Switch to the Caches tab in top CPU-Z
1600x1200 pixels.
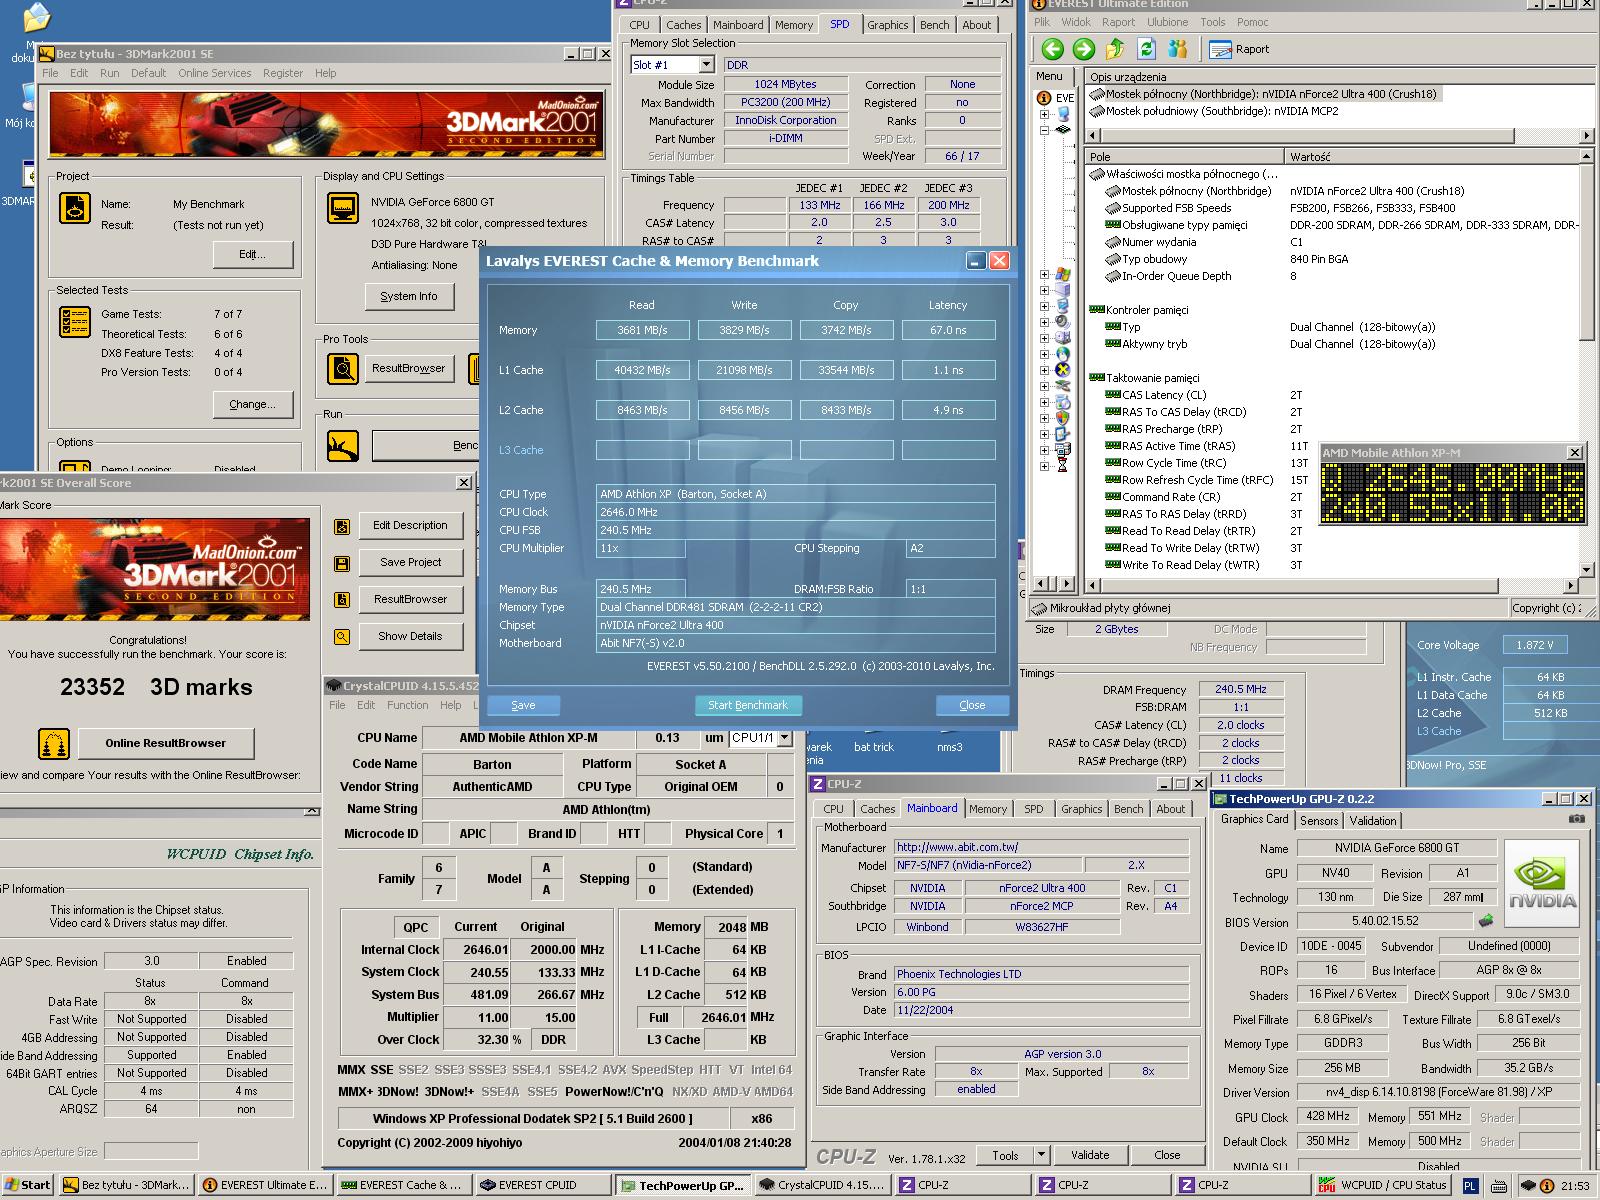(684, 25)
